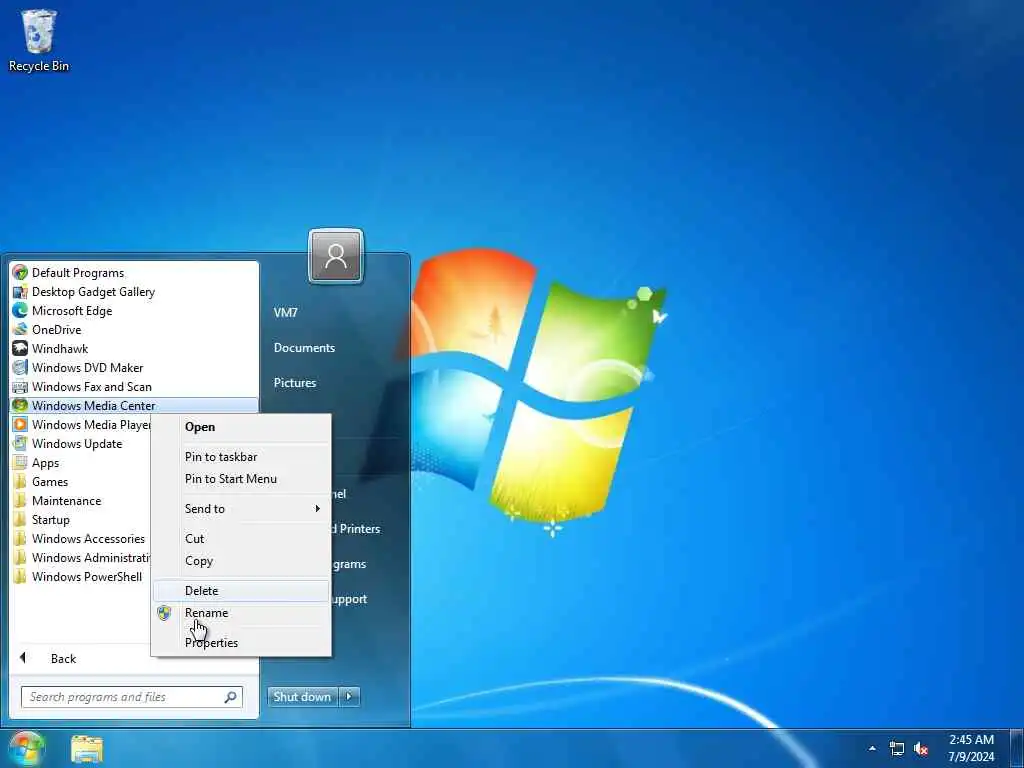Open File Explorer from the taskbar
The image size is (1024, 768).
[x=87, y=749]
